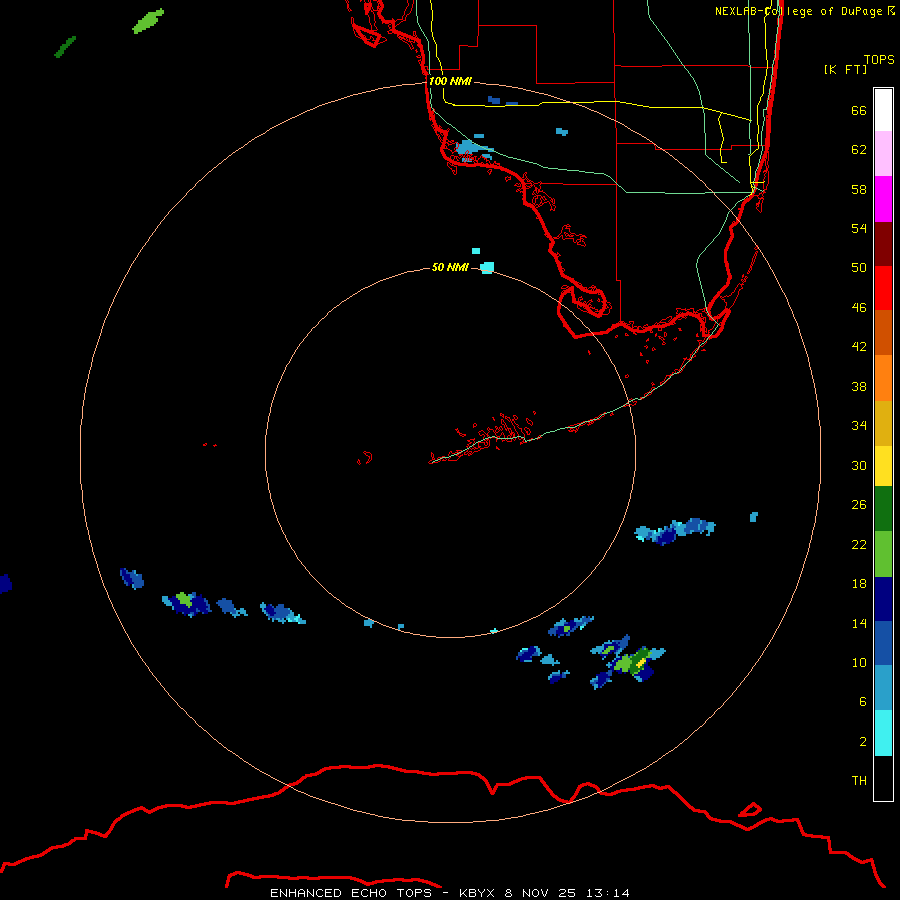Click the 46 legend value
Screen dimensions: 900x900
tap(859, 307)
